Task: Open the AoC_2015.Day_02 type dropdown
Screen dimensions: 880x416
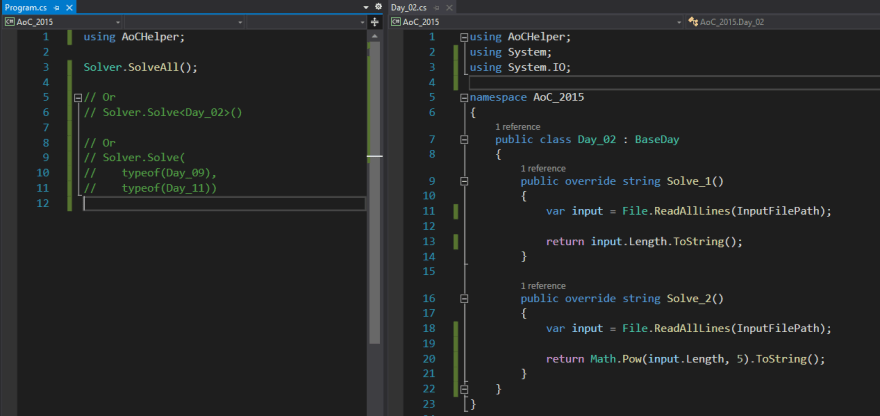Action: [x=783, y=22]
